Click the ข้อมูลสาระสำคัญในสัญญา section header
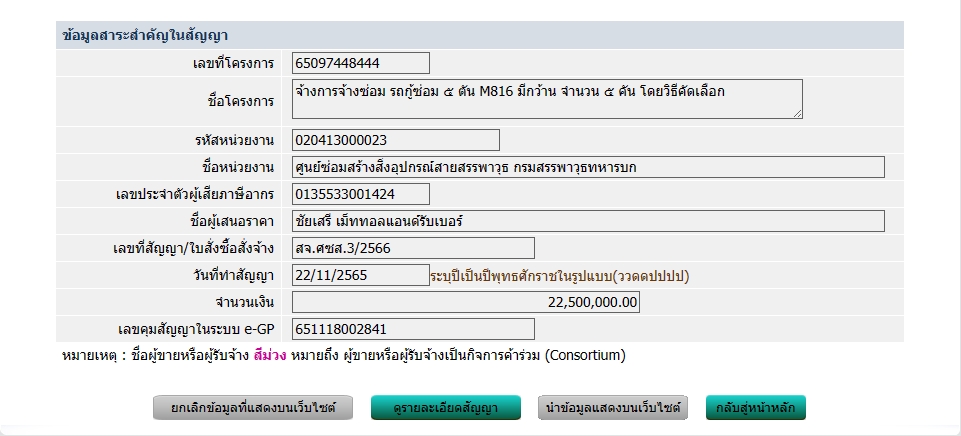This screenshot has width=961, height=436. [x=145, y=35]
